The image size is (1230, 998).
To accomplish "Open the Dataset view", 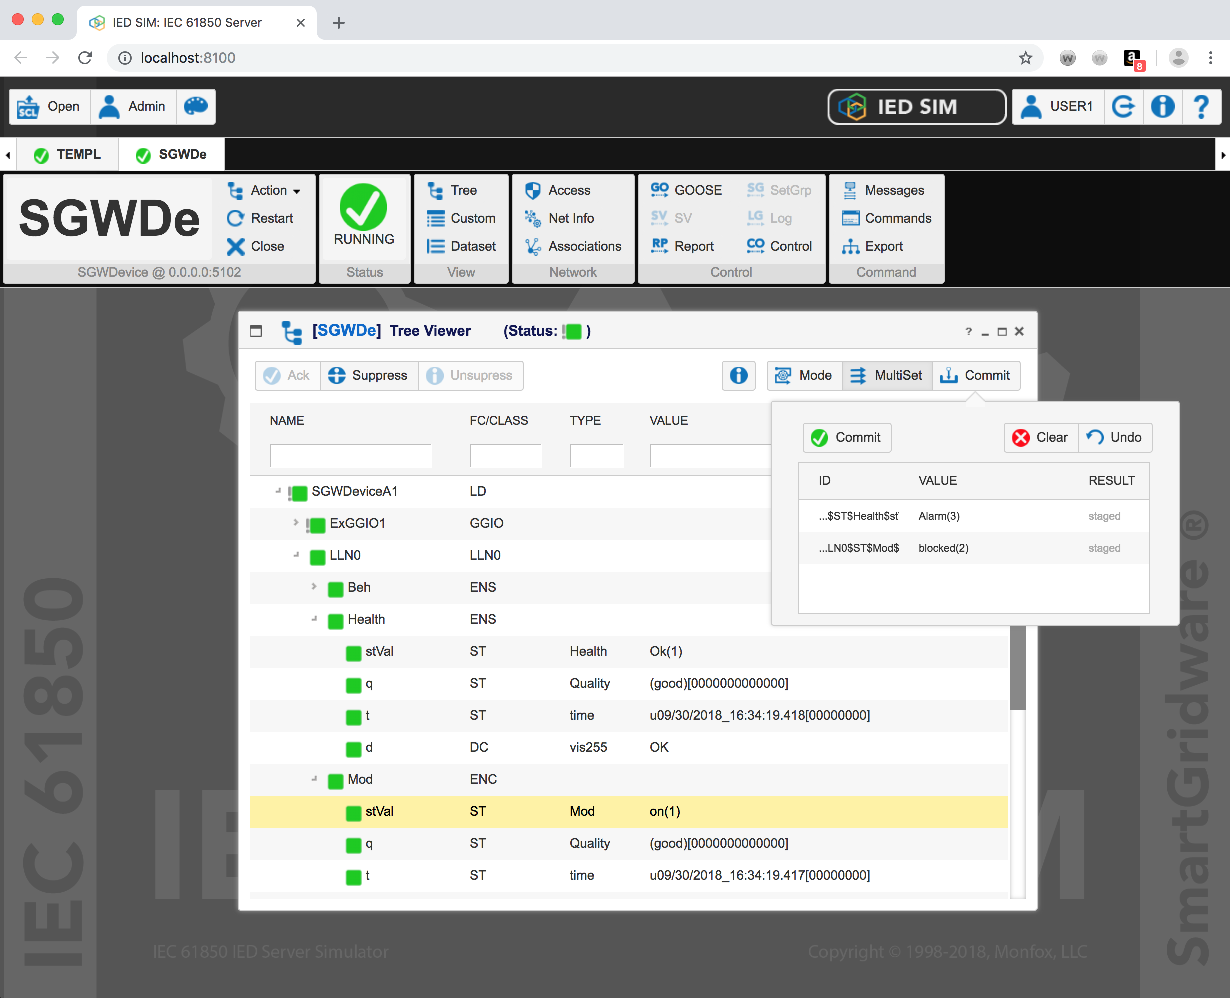I will pyautogui.click(x=461, y=246).
